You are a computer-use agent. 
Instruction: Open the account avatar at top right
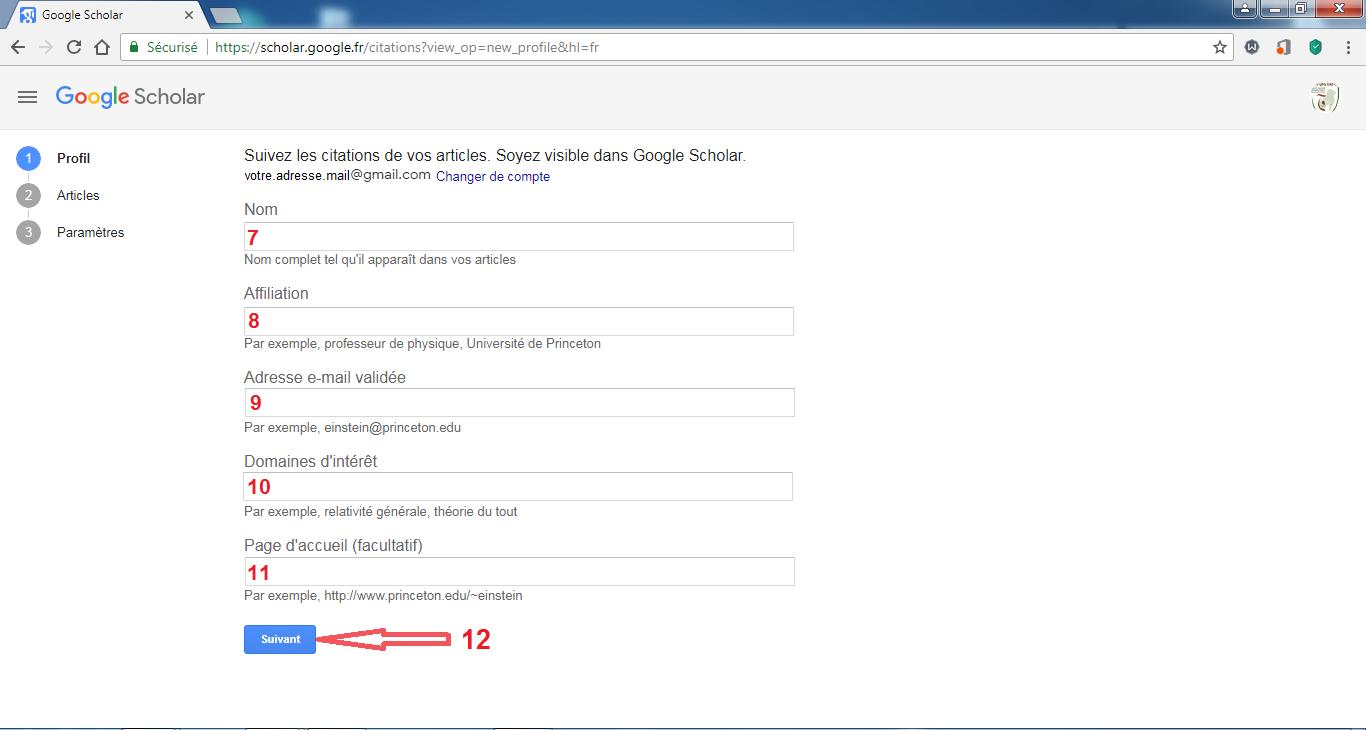click(1325, 97)
